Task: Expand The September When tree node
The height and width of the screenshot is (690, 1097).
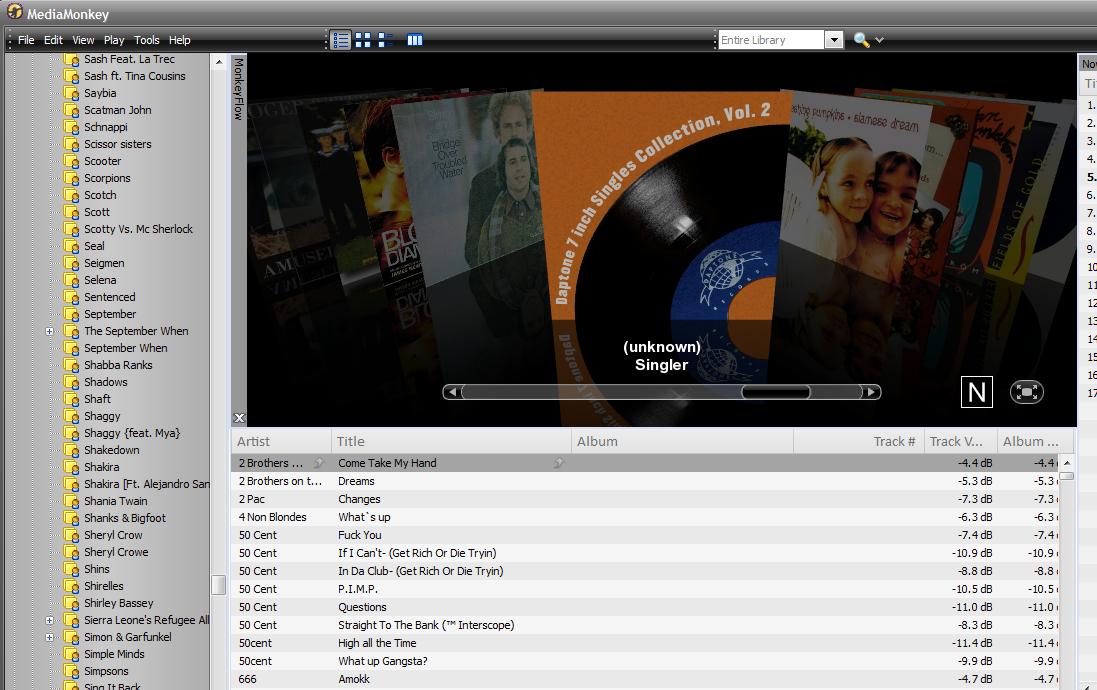Action: point(50,331)
